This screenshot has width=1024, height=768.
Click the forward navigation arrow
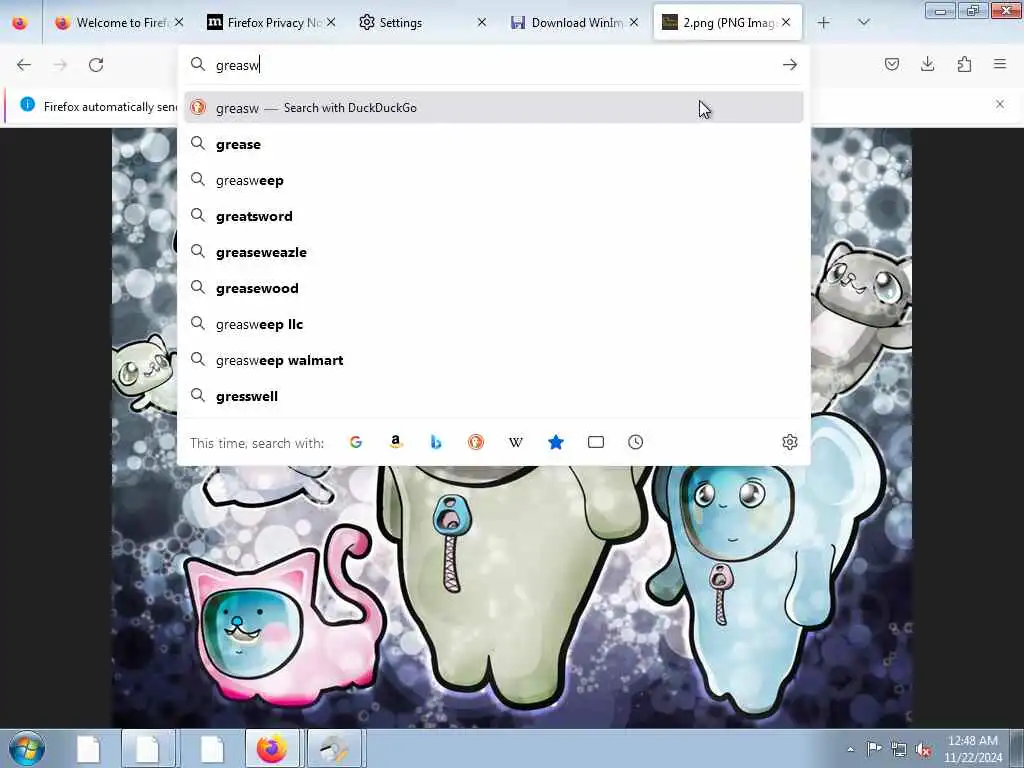tap(60, 65)
